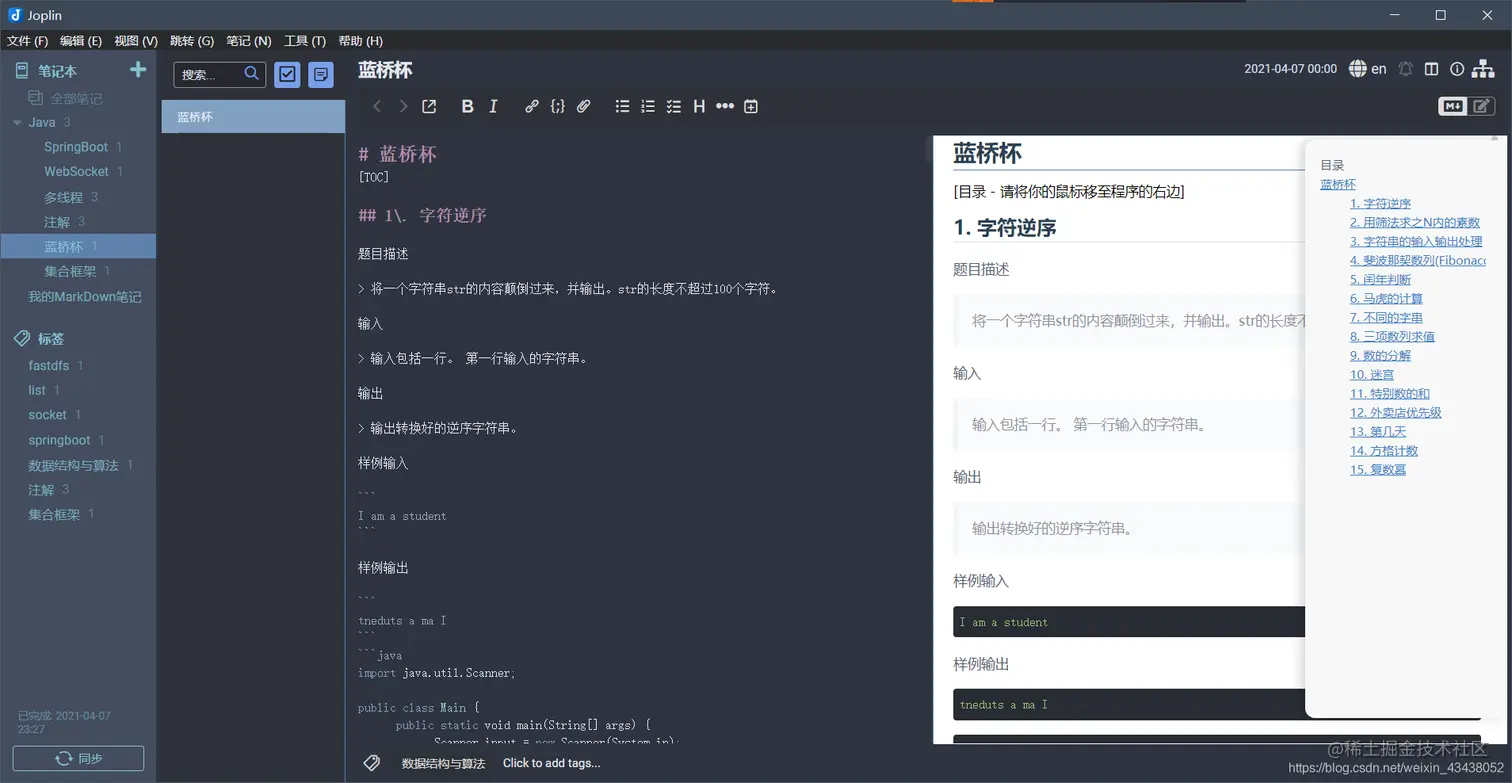This screenshot has width=1512, height=783.
Task: Insert horizontal rule dots icon
Action: tap(725, 106)
